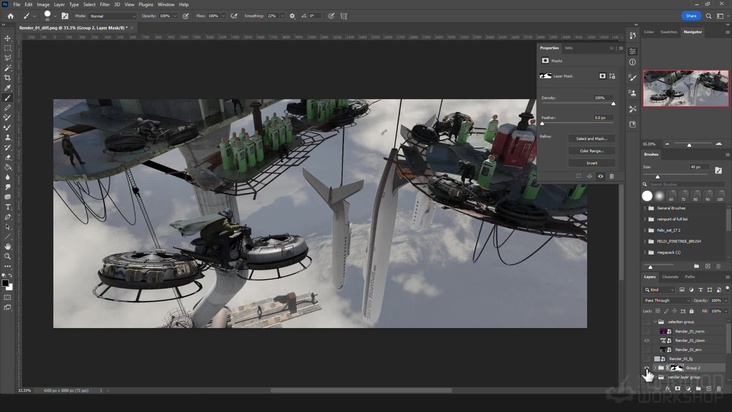732x412 pixels.
Task: Toggle mask visibility eye in Properties panel
Action: [600, 176]
